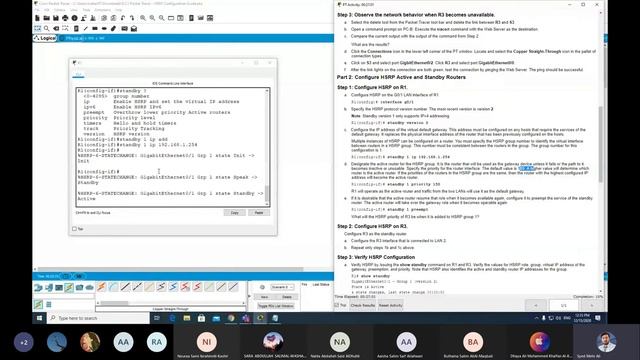Viewport: 640px width, 360px height.
Task: Open File Explorer from Windows taskbar
Action: 187,318
